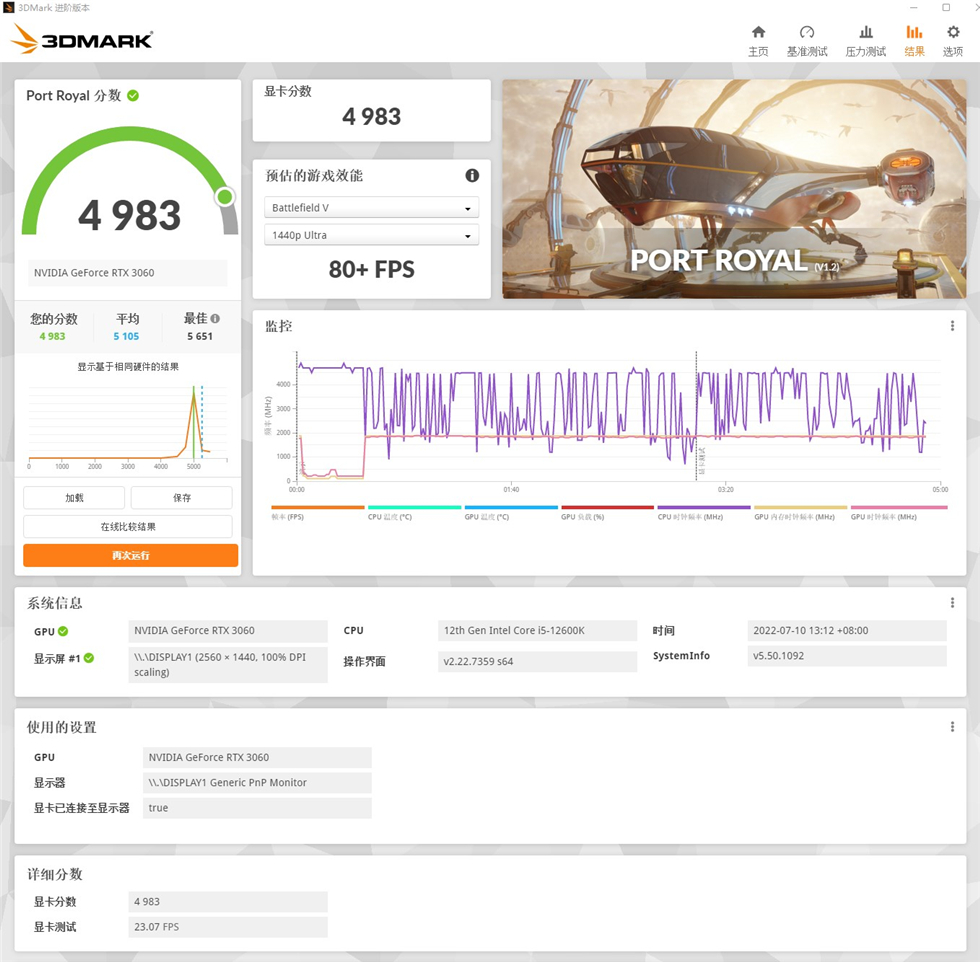Open the system info (系统信息) three-dot menu
Viewport: 980px width, 962px height.
point(952,601)
